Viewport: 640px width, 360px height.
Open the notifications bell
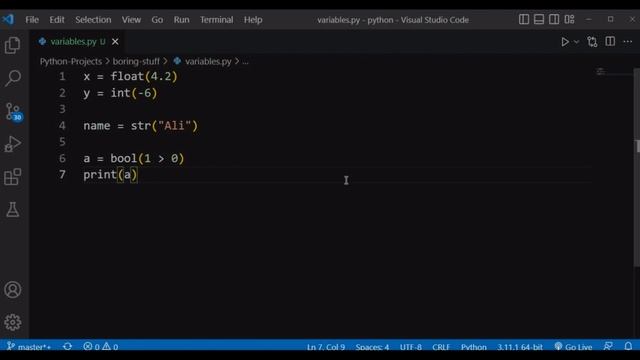coord(628,346)
